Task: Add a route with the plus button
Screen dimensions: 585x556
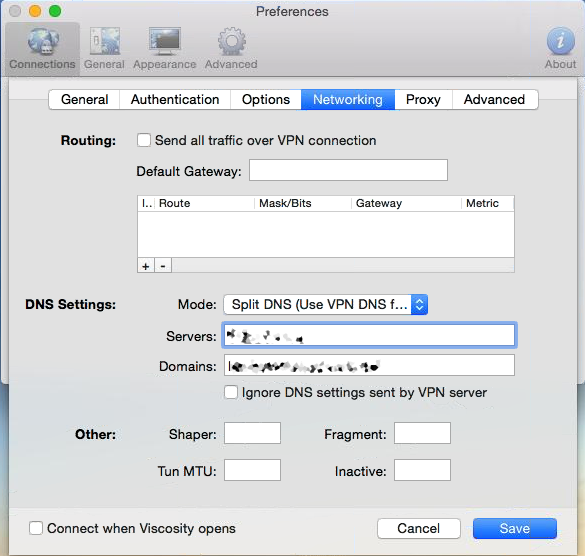Action: click(x=146, y=266)
